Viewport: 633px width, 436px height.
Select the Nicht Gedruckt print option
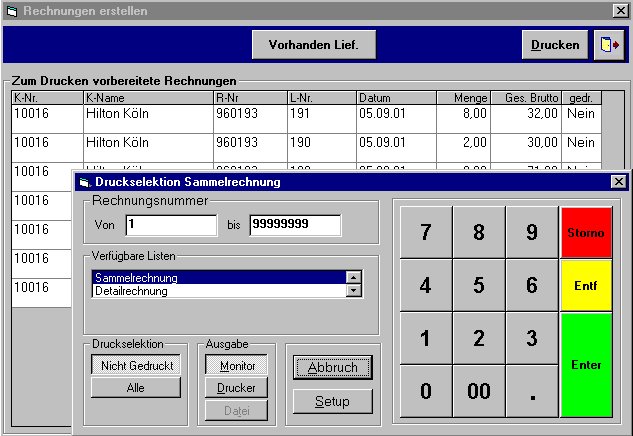point(135,366)
